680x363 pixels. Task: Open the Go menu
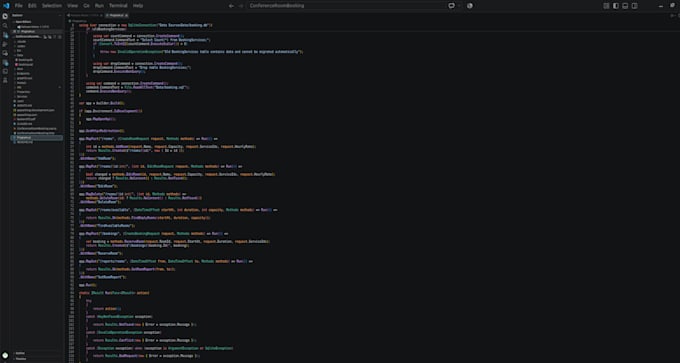click(86, 6)
